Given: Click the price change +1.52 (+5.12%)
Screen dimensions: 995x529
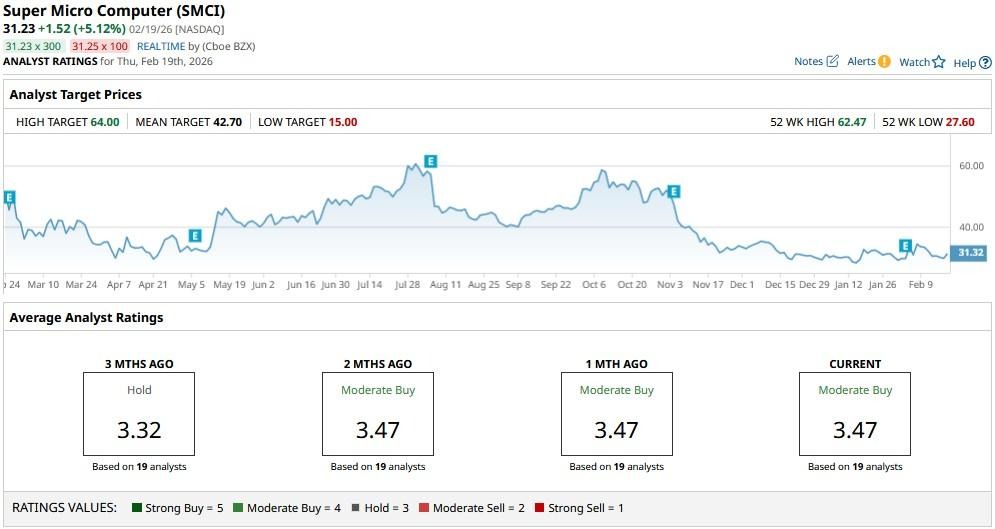Looking at the screenshot, I should [81, 29].
